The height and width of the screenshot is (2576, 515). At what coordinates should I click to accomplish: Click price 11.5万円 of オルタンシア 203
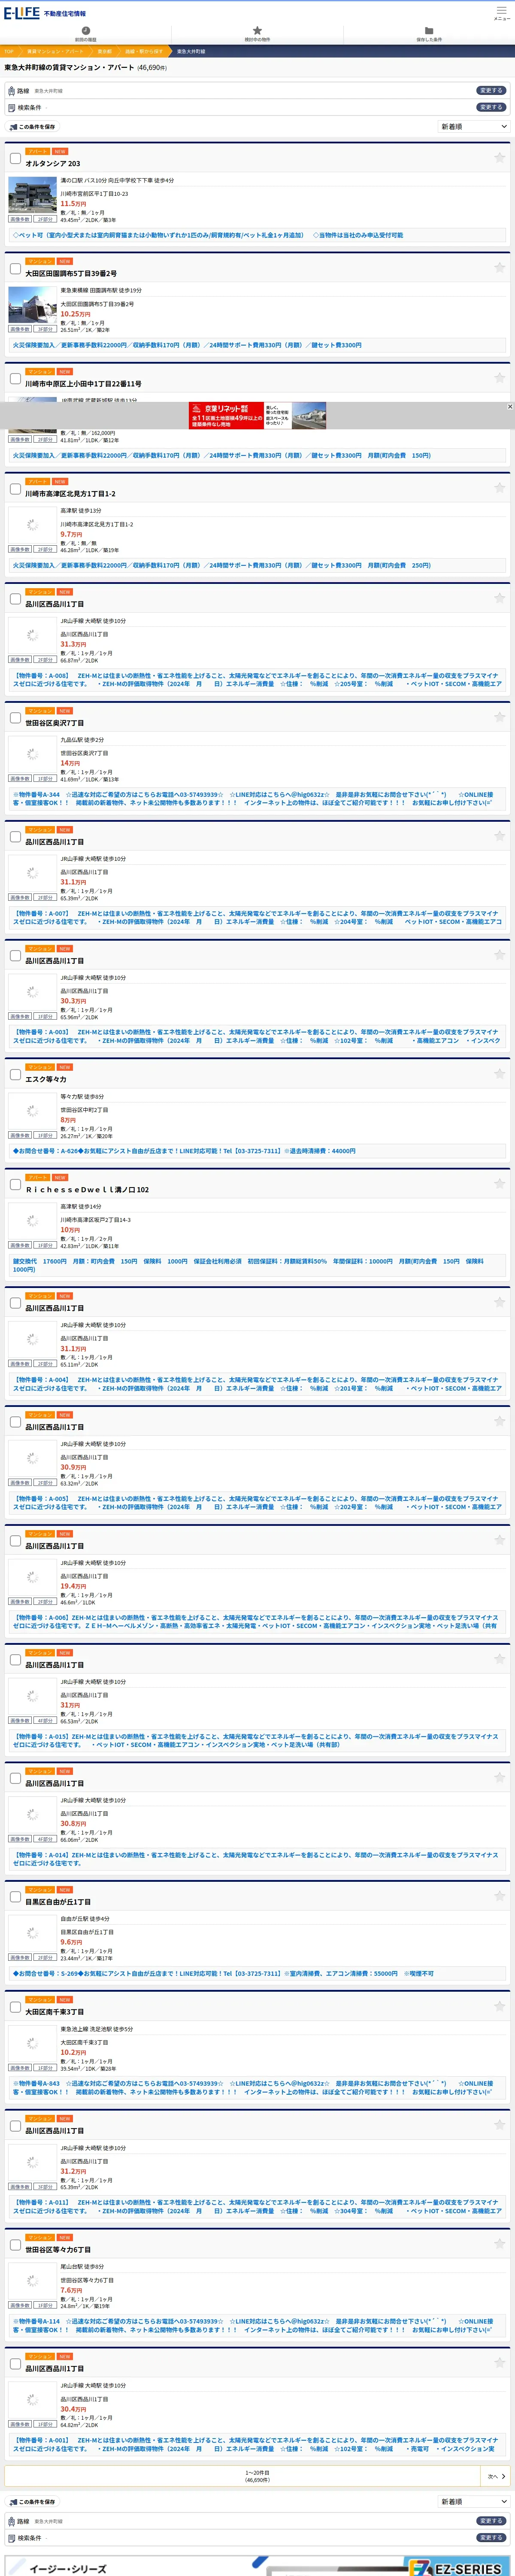[x=73, y=204]
